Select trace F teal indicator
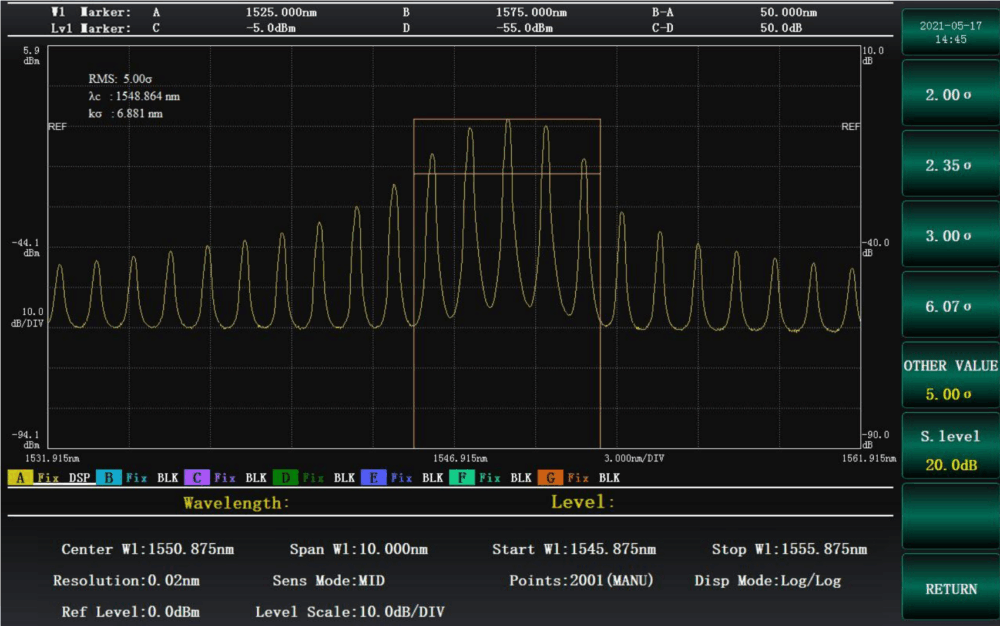The width and height of the screenshot is (1000, 626). [461, 478]
